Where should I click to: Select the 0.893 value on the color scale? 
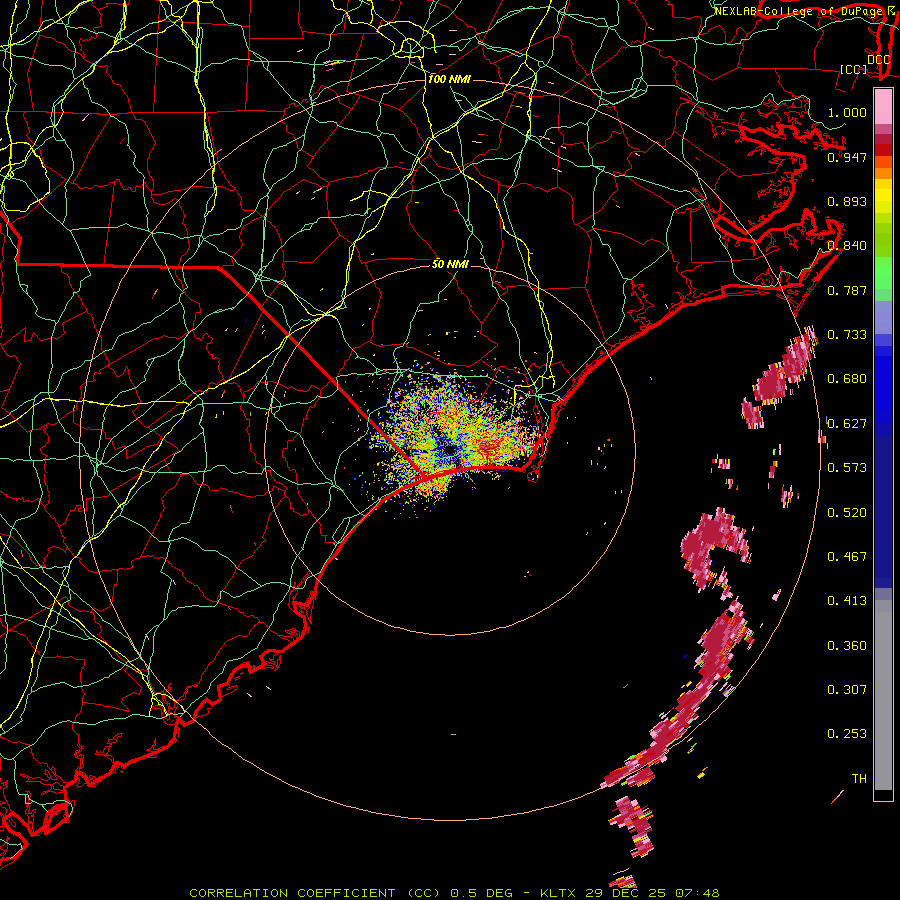[x=847, y=201]
